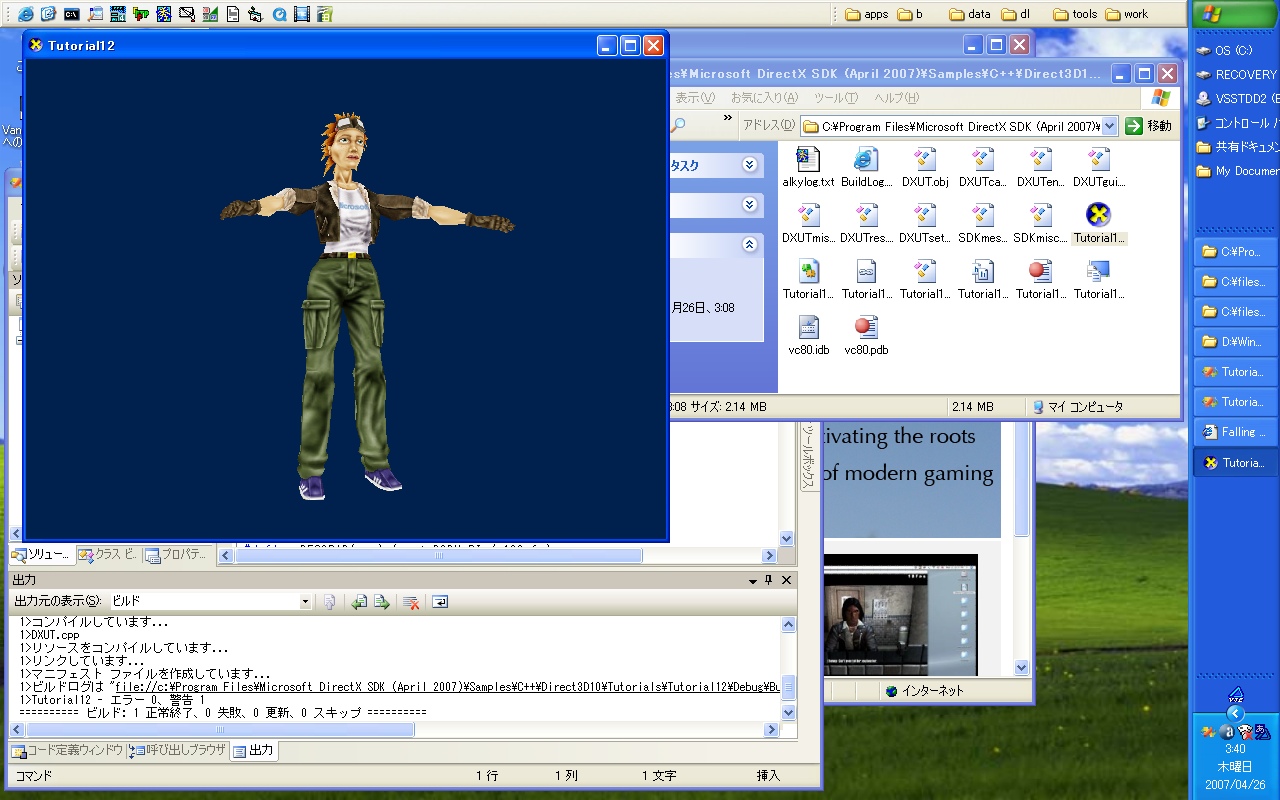Switch to the 呼び出しブラウザ tab
1280x800 pixels.
178,750
